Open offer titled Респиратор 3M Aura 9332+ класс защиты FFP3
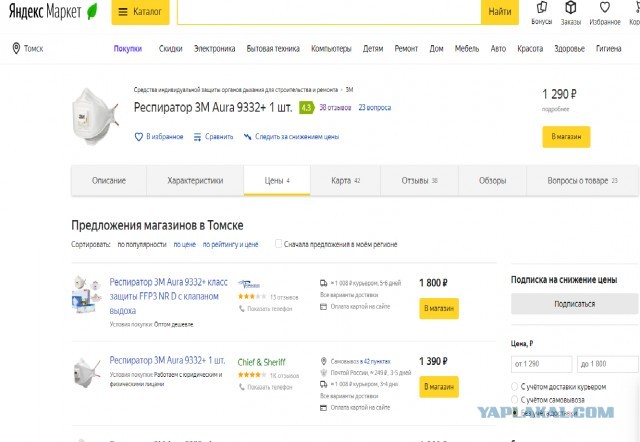Screen dimensions: 640x442 tap(169, 296)
